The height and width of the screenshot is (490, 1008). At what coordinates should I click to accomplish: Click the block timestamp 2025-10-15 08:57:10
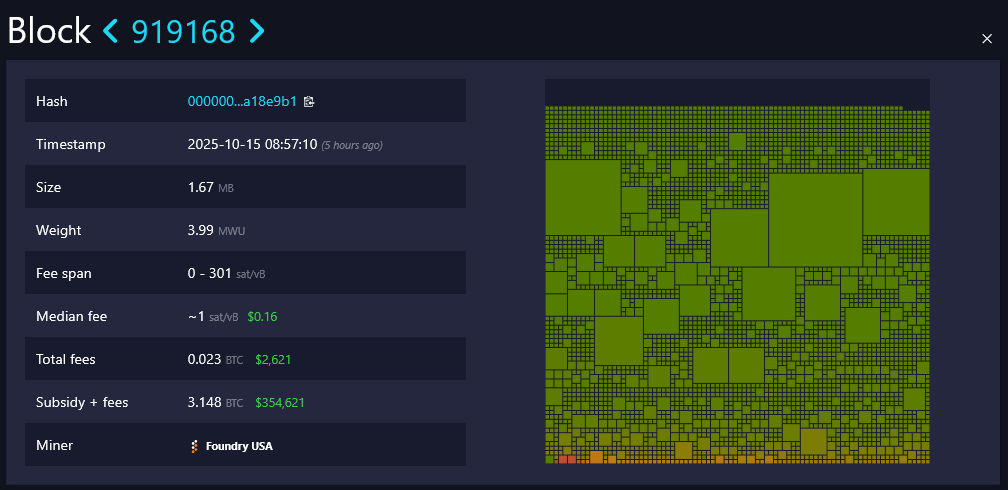pos(252,145)
